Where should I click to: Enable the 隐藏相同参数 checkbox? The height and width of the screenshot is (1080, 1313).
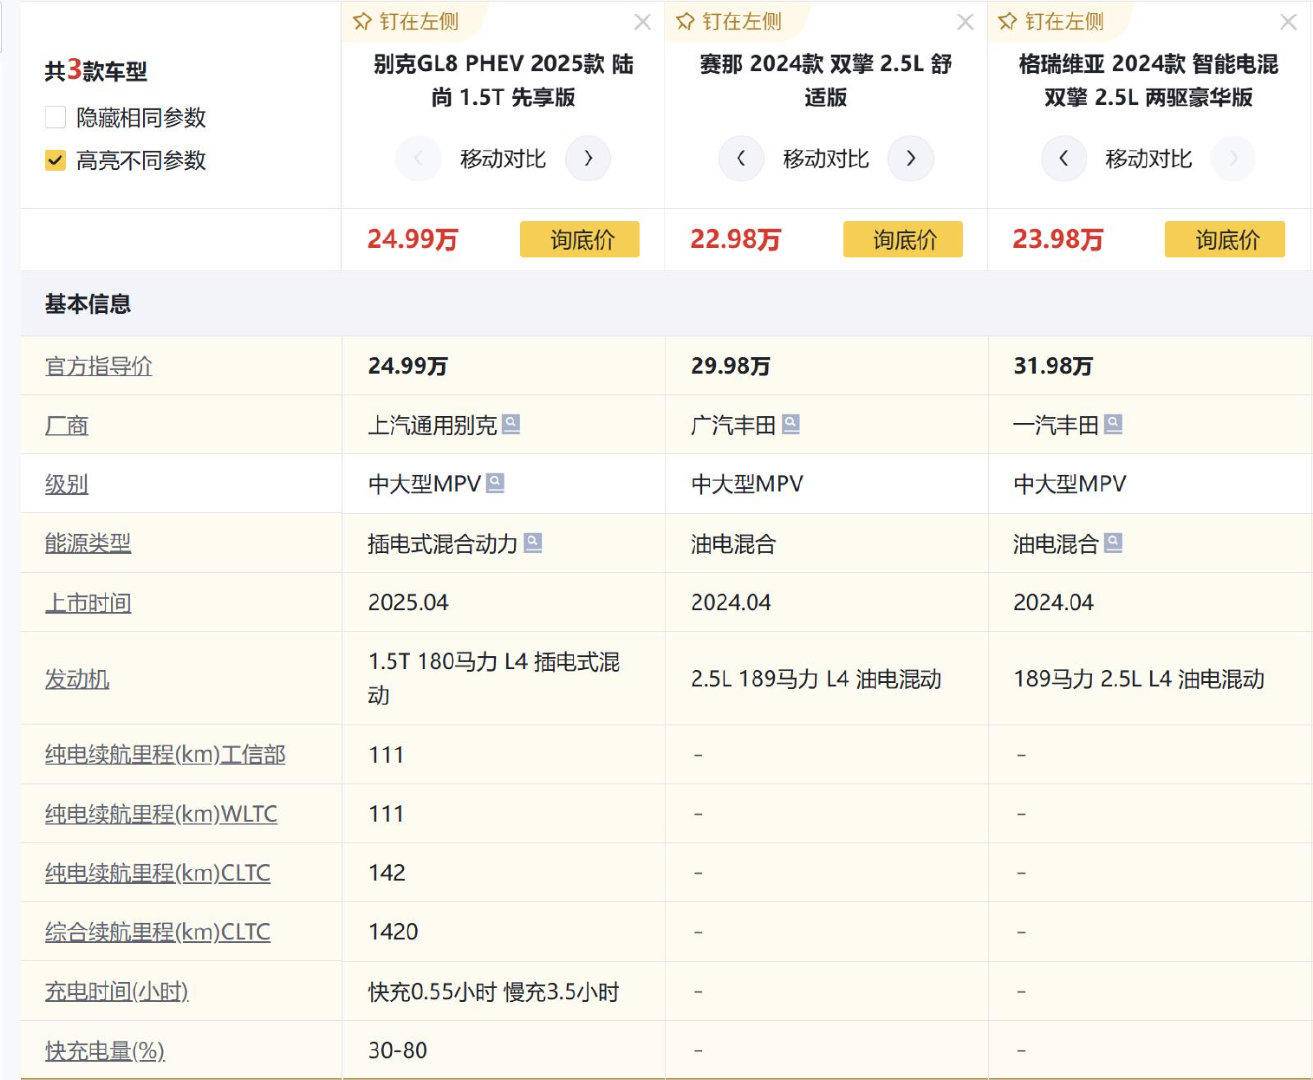(x=56, y=117)
